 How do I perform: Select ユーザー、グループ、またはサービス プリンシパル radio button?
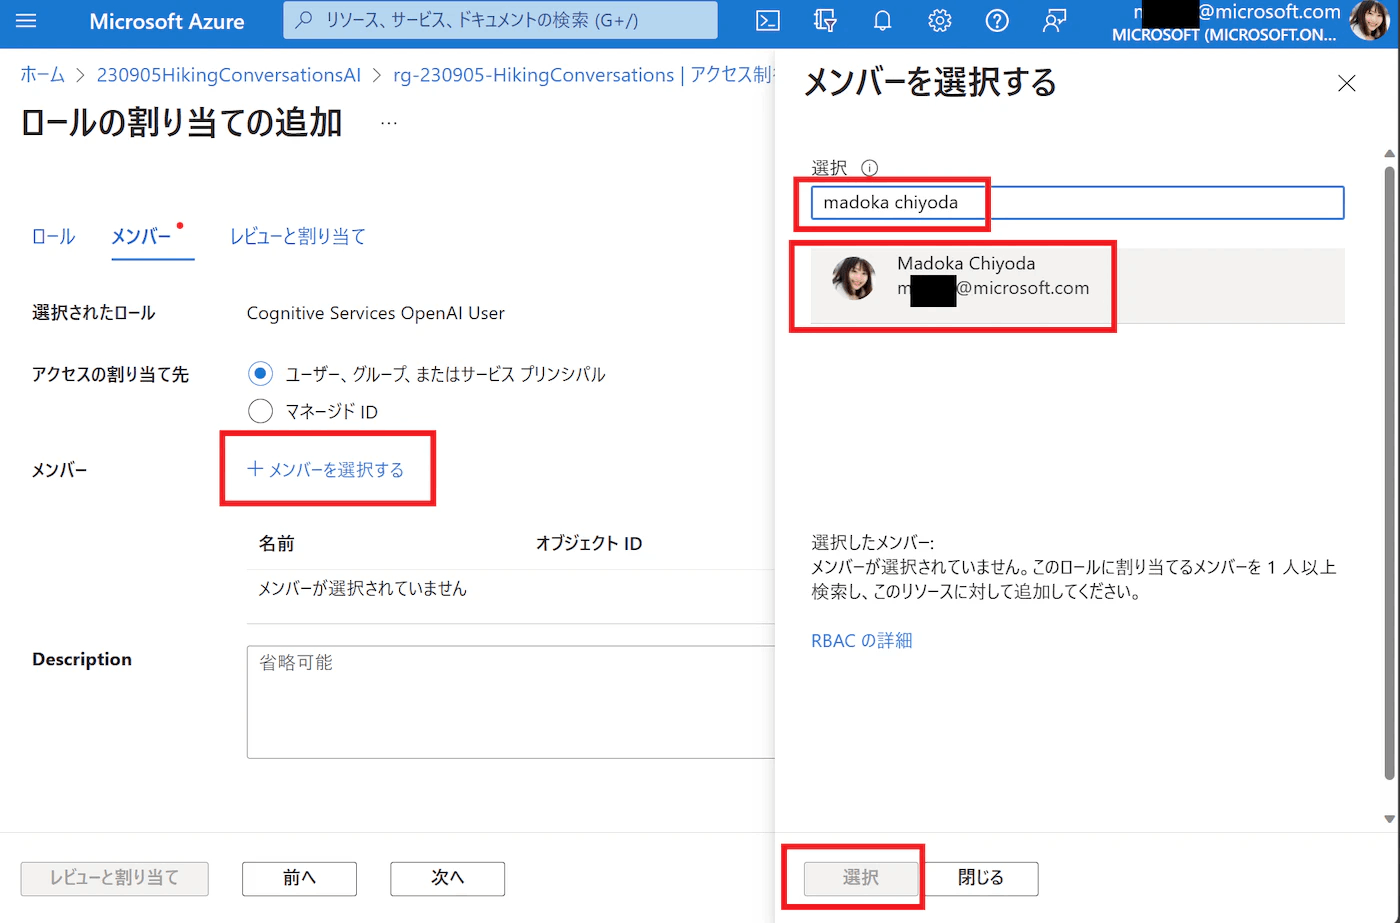point(260,374)
